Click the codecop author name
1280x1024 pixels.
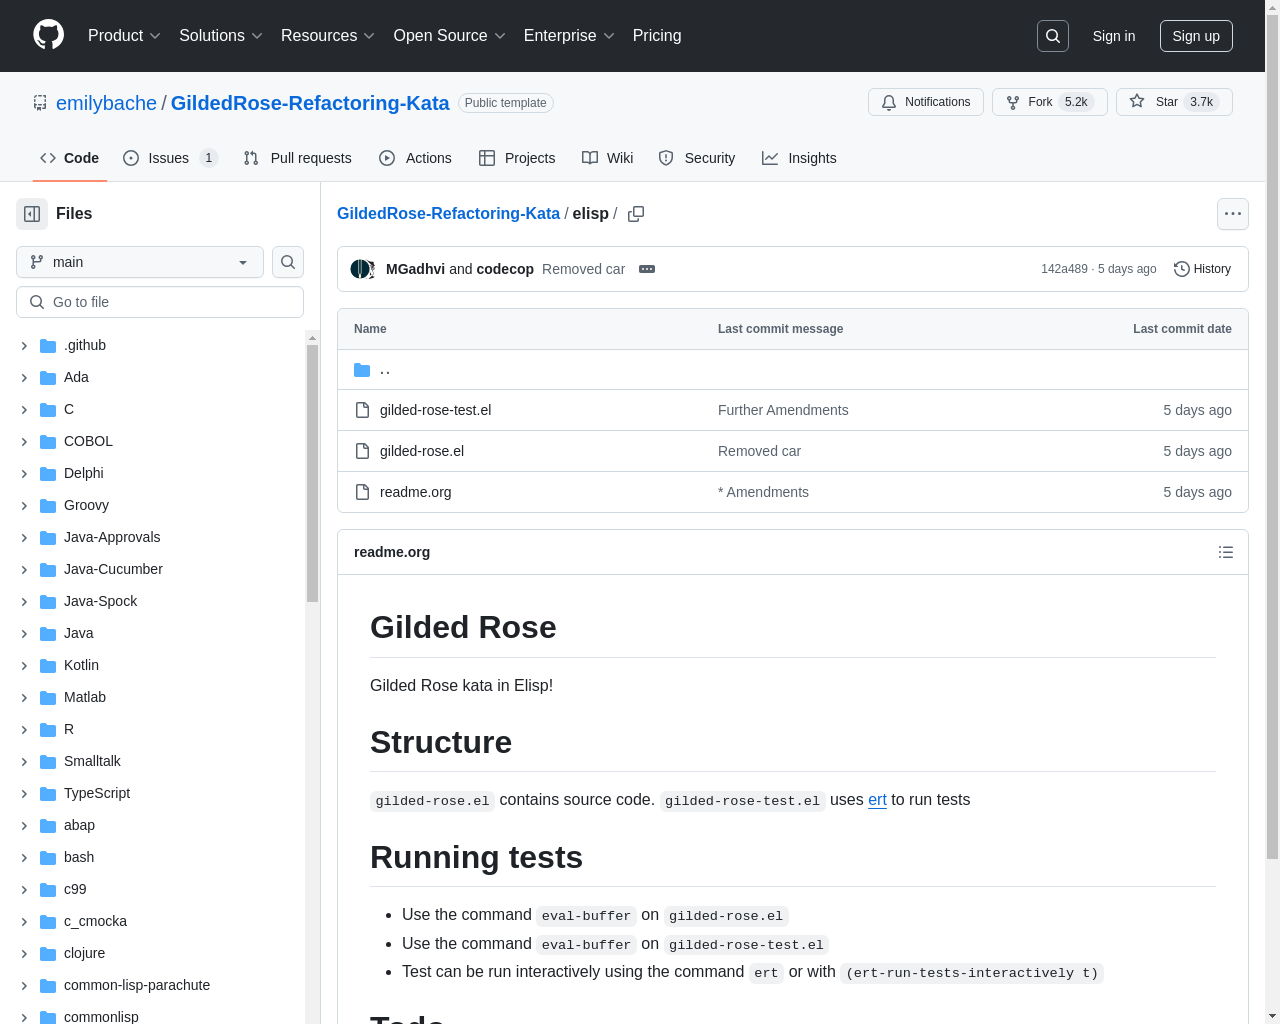point(505,269)
